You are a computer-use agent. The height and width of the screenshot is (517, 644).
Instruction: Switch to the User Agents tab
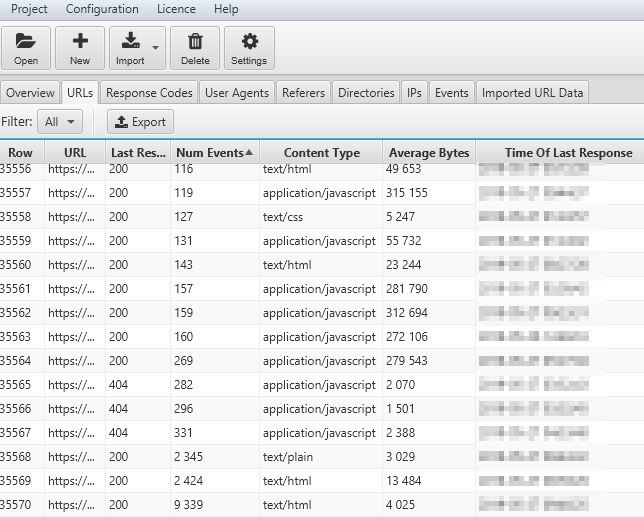pos(237,93)
